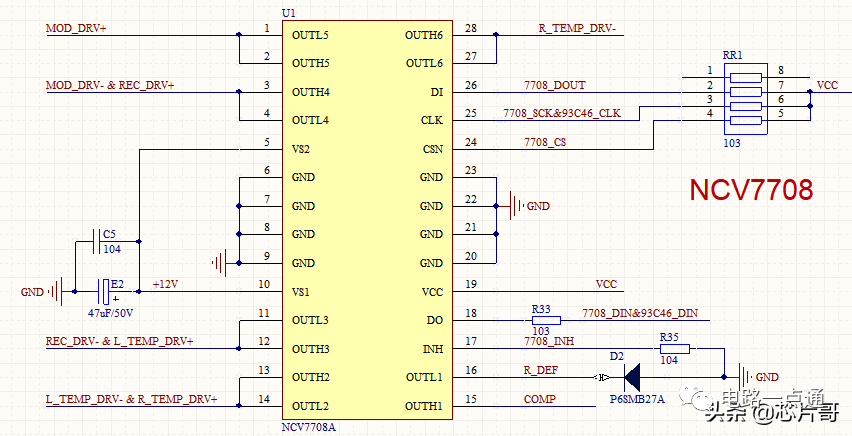Viewport: 852px width, 436px height.
Task: Click the 104 value under R35
Action: [x=669, y=360]
